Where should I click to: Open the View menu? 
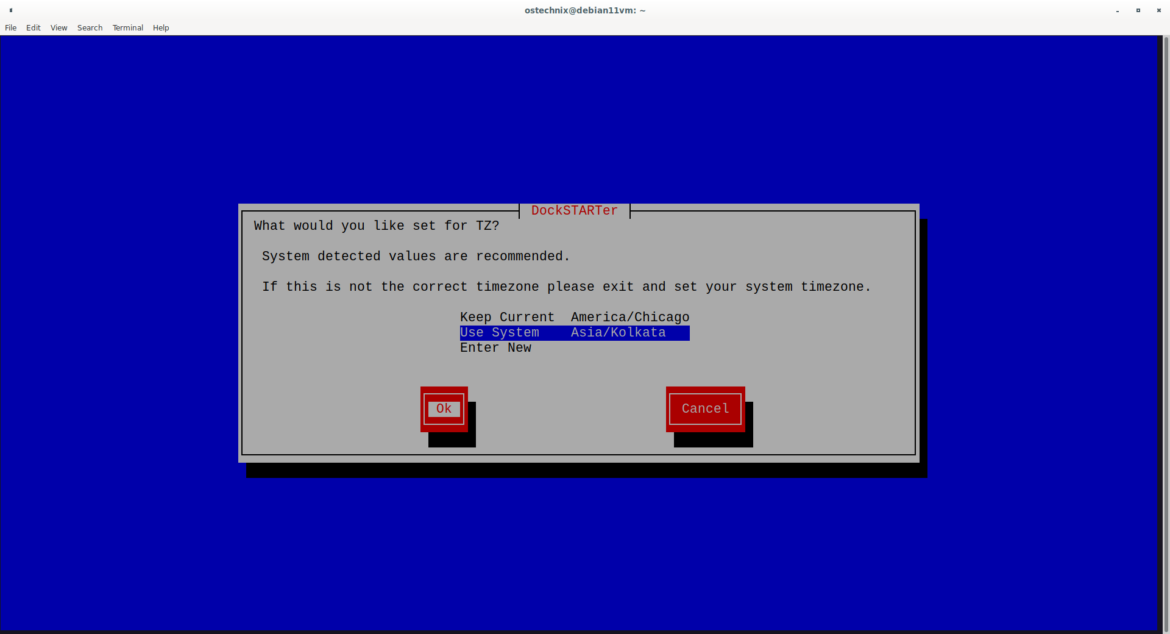(58, 28)
